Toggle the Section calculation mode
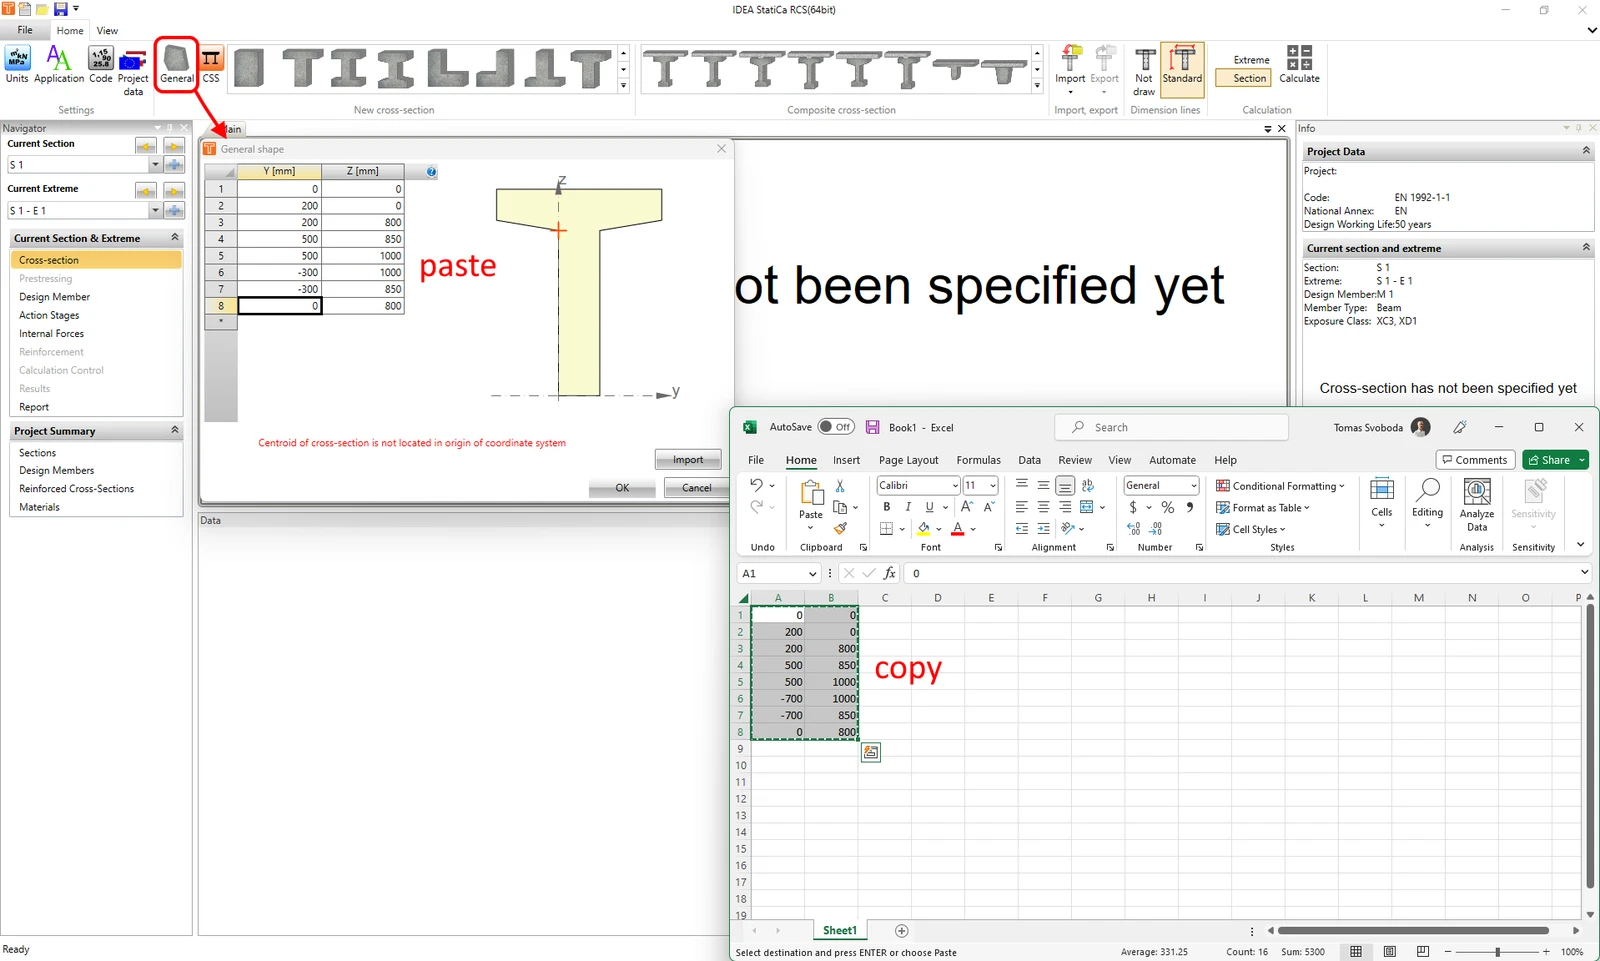 [1249, 78]
